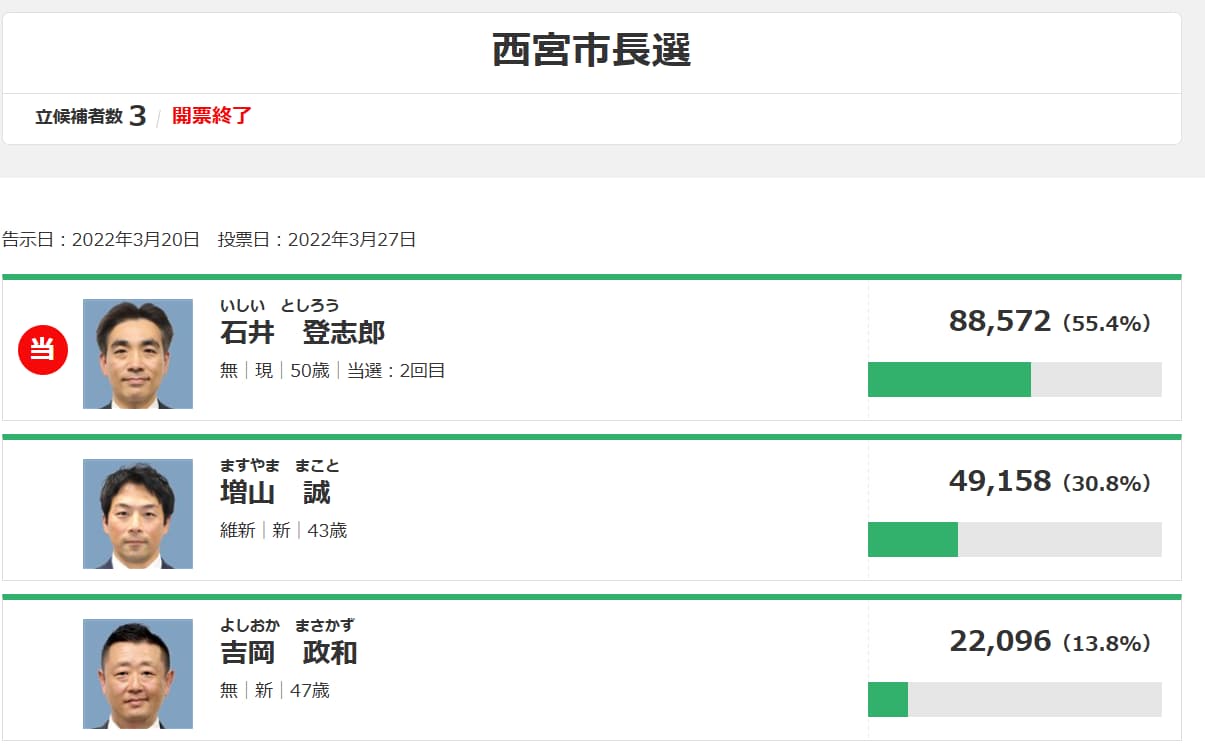The width and height of the screenshot is (1205, 754).
Task: Click the 西宮市長選 page heading
Action: (591, 50)
